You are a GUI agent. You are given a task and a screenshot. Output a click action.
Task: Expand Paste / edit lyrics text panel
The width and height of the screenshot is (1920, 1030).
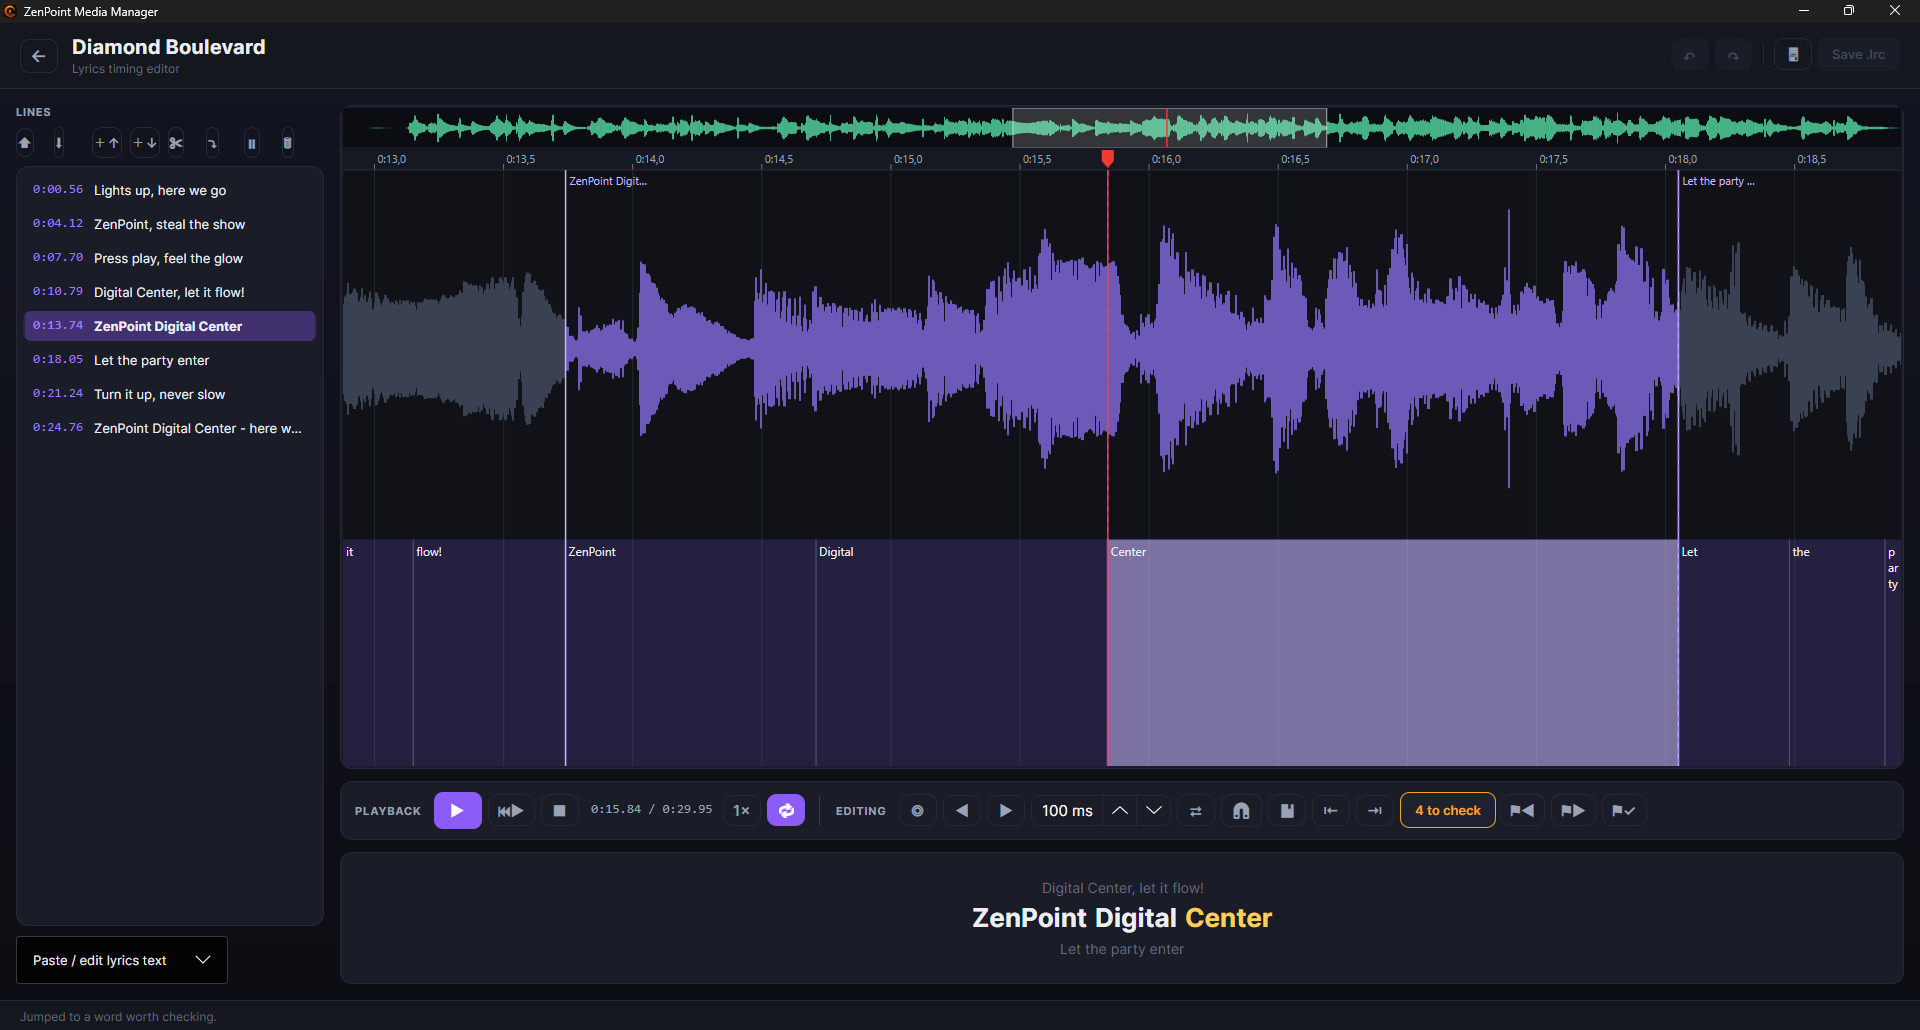point(122,960)
